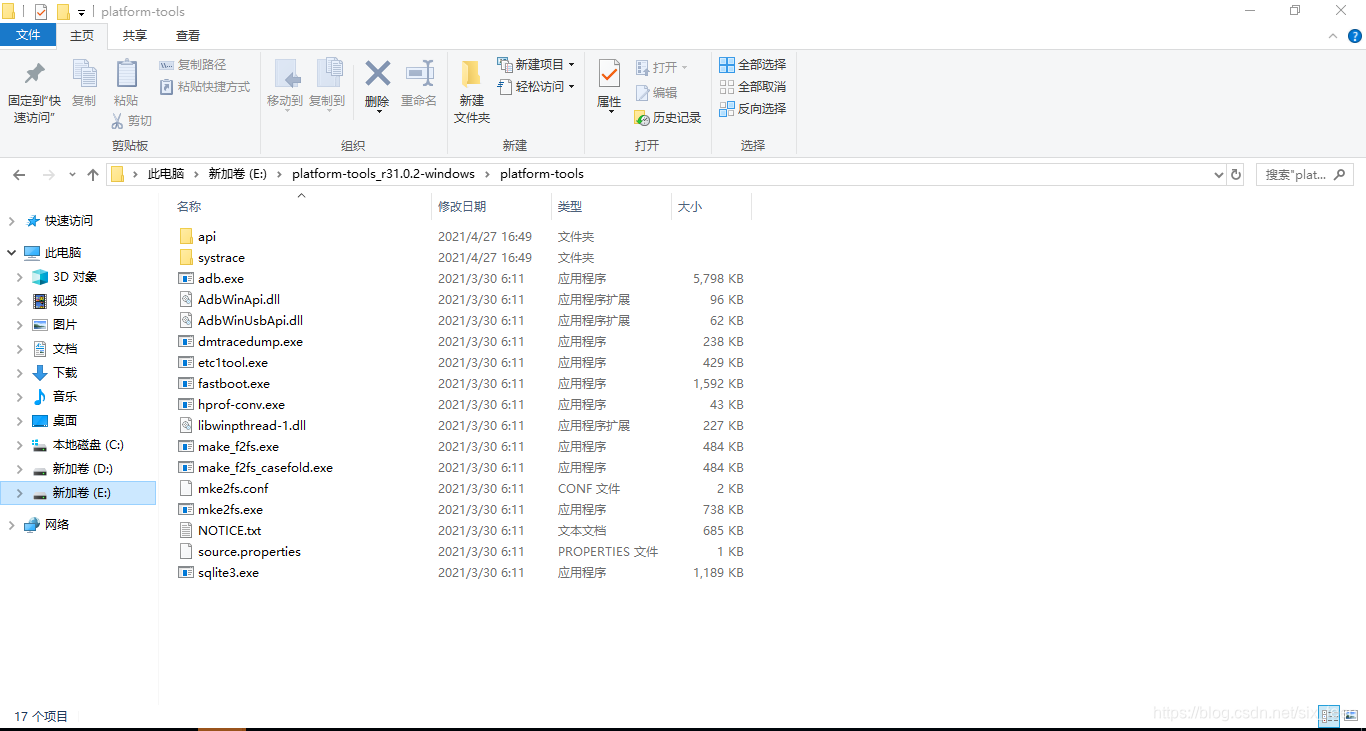Viewport: 1366px width, 731px height.
Task: Select the libwinpthread-1.dll file name
Action: click(252, 426)
